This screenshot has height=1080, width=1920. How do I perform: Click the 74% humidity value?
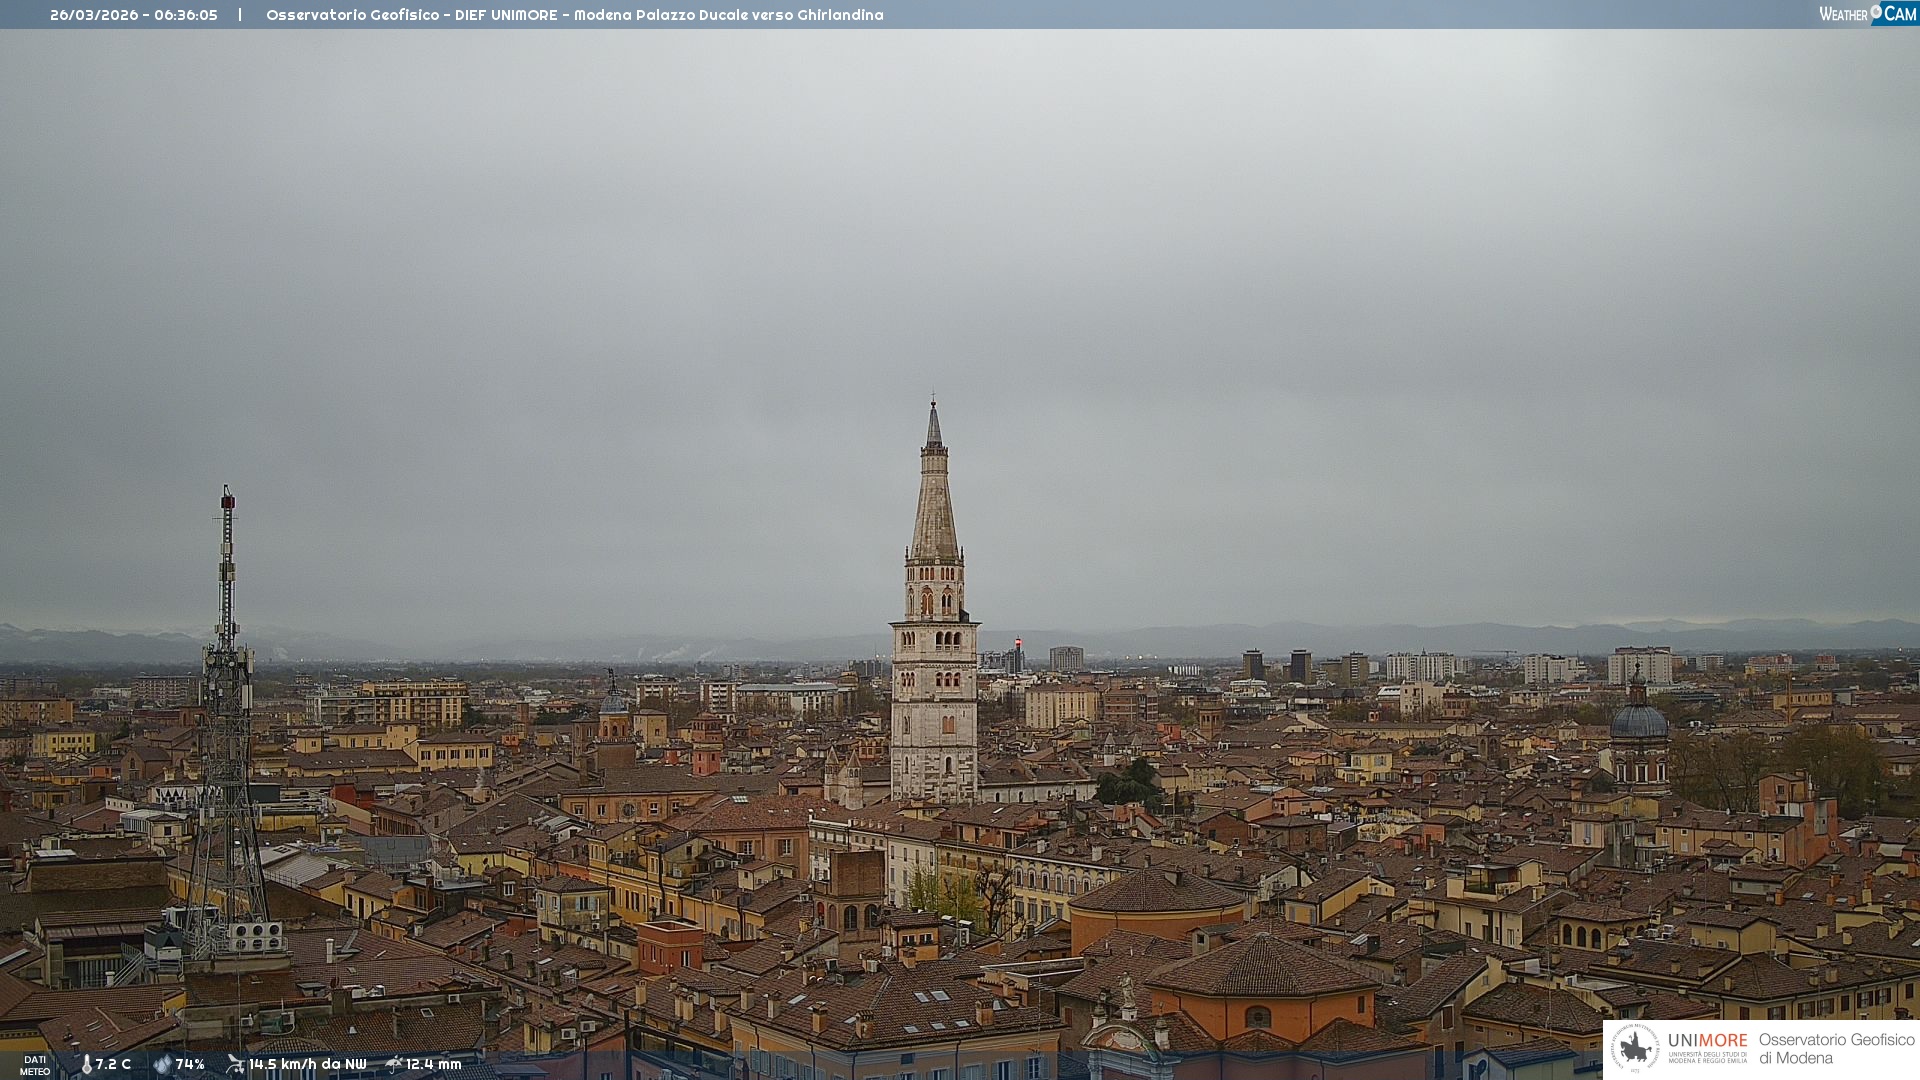(x=190, y=1064)
